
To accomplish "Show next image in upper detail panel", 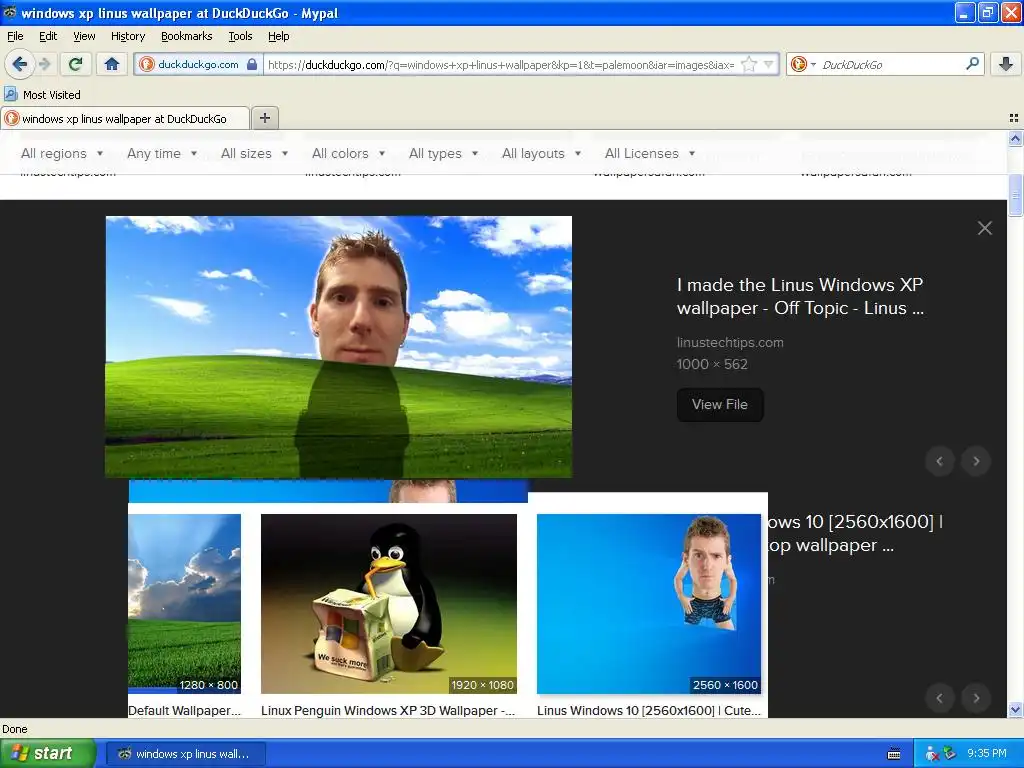I will click(976, 461).
